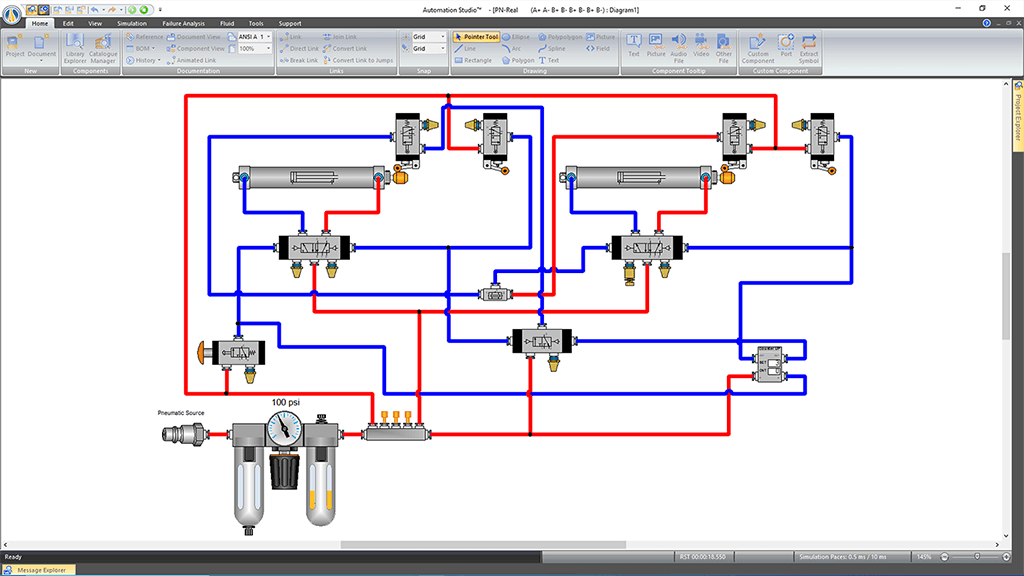The height and width of the screenshot is (576, 1024).
Task: Open the 100% zoom dropdown
Action: tap(251, 48)
